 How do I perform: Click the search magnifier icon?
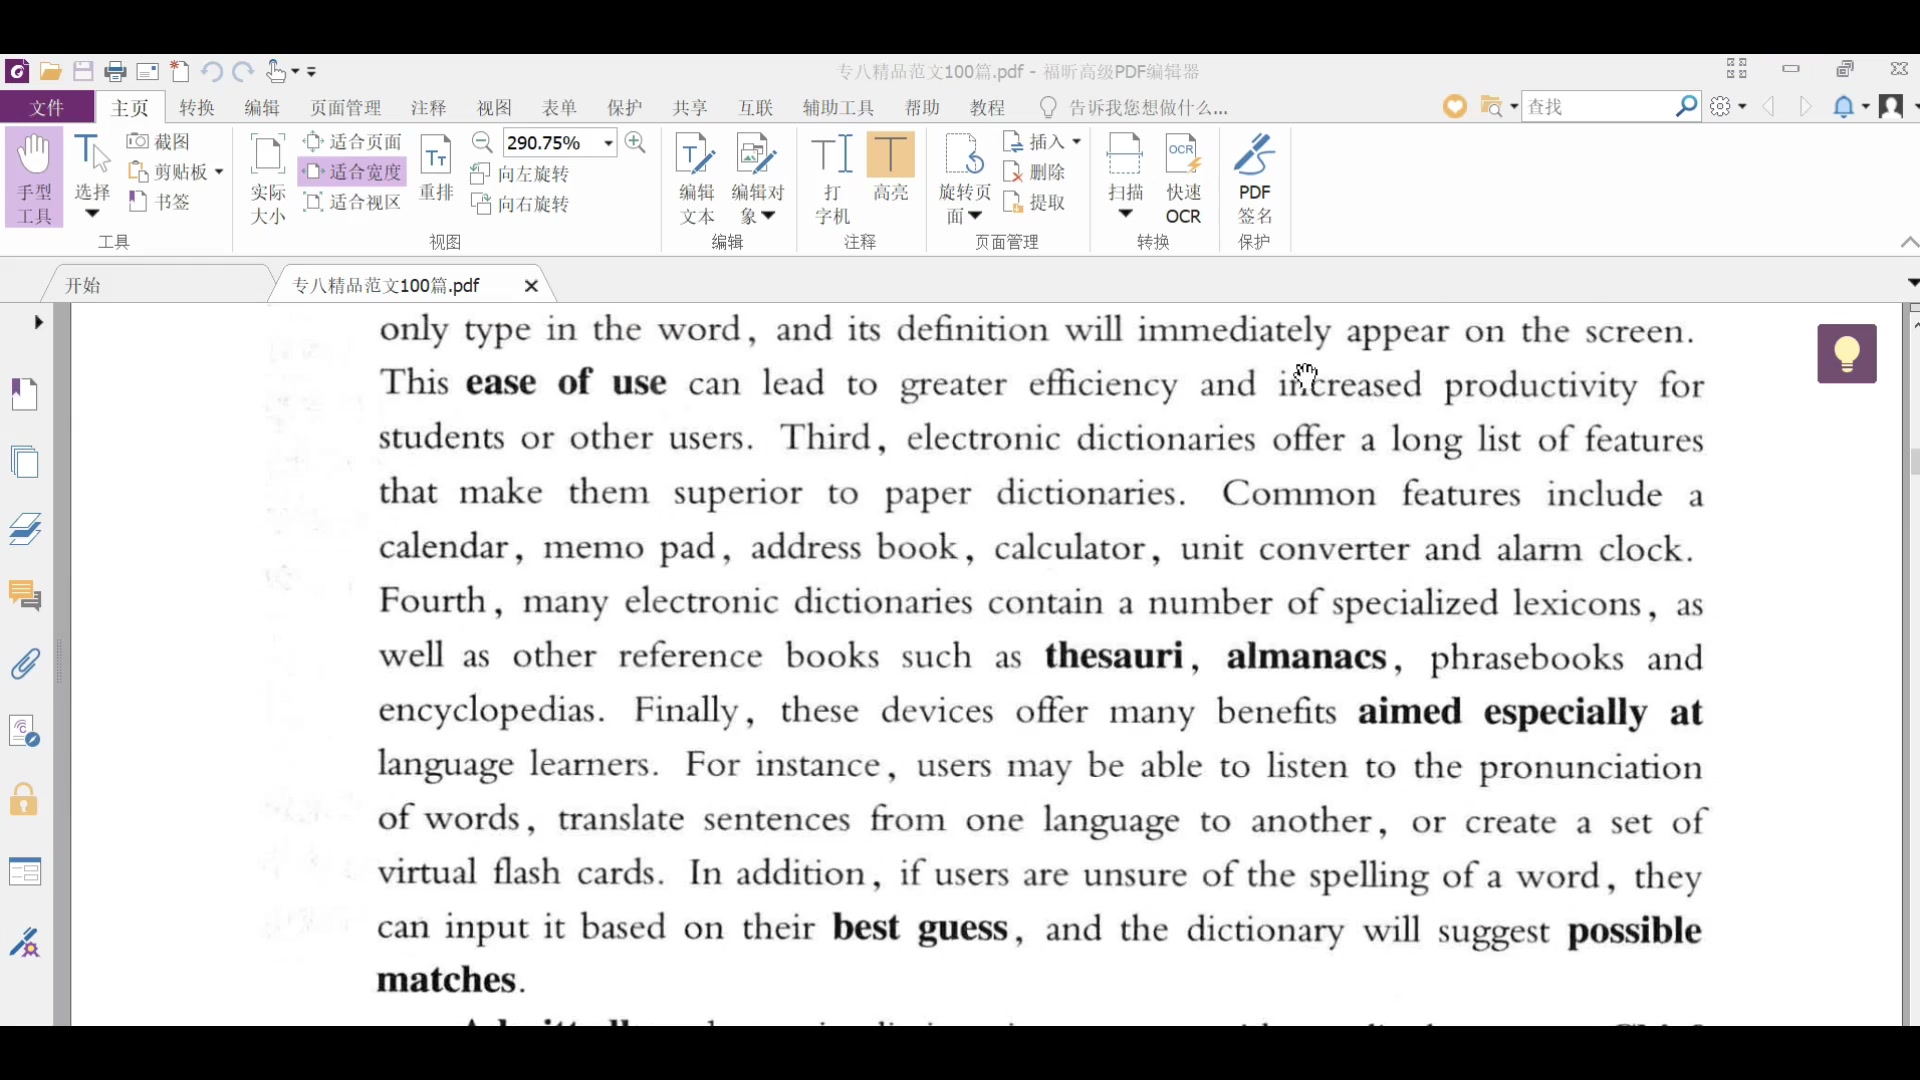(1687, 106)
